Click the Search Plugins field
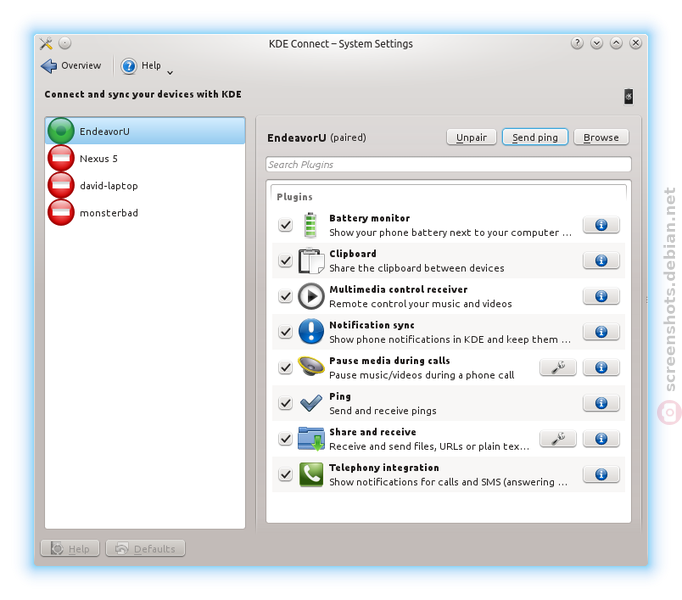 (448, 164)
